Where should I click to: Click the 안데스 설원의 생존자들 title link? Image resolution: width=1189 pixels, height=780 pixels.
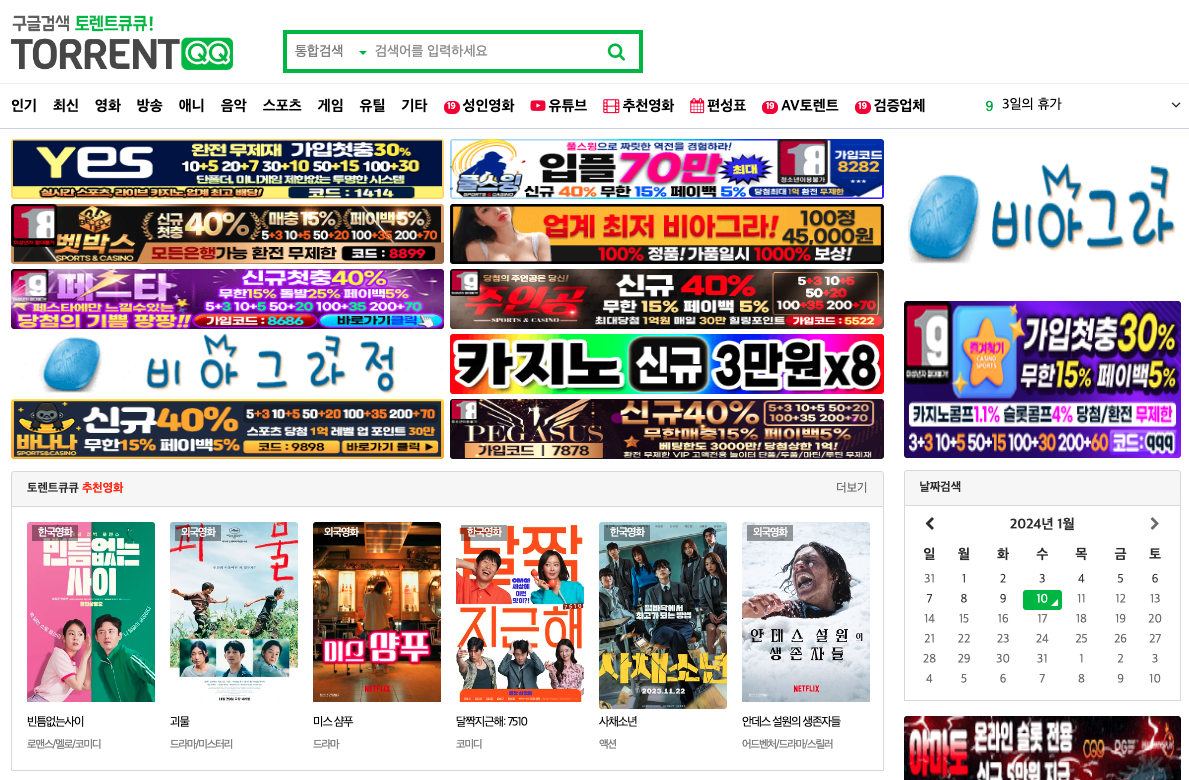(x=791, y=722)
